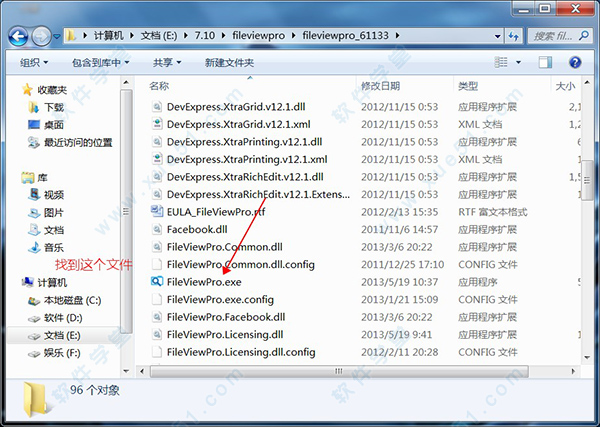Toggle the preview pane icon

(545, 62)
